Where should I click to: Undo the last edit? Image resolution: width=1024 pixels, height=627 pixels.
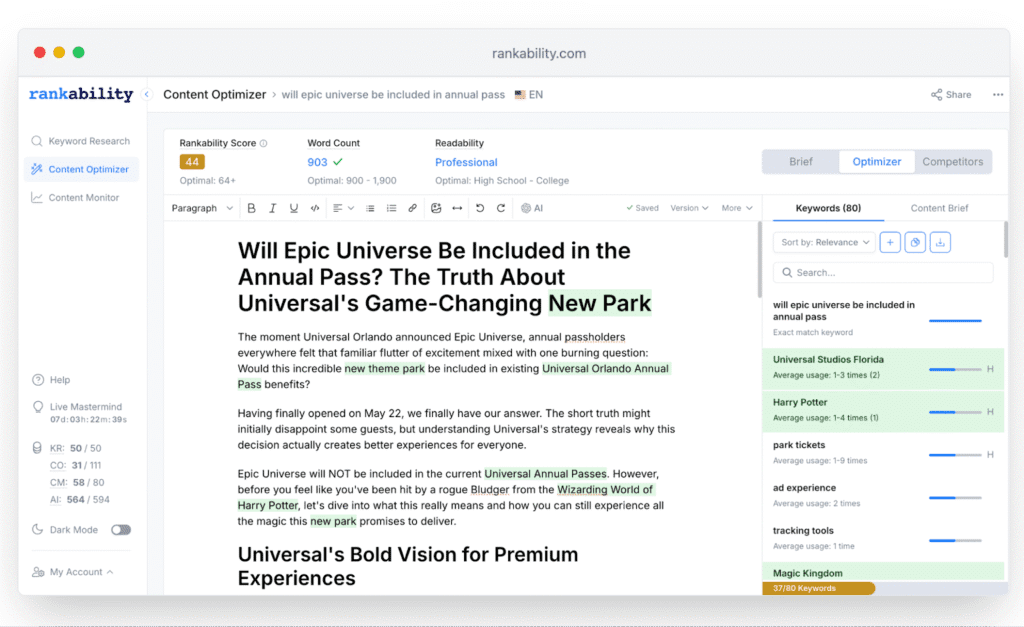480,208
